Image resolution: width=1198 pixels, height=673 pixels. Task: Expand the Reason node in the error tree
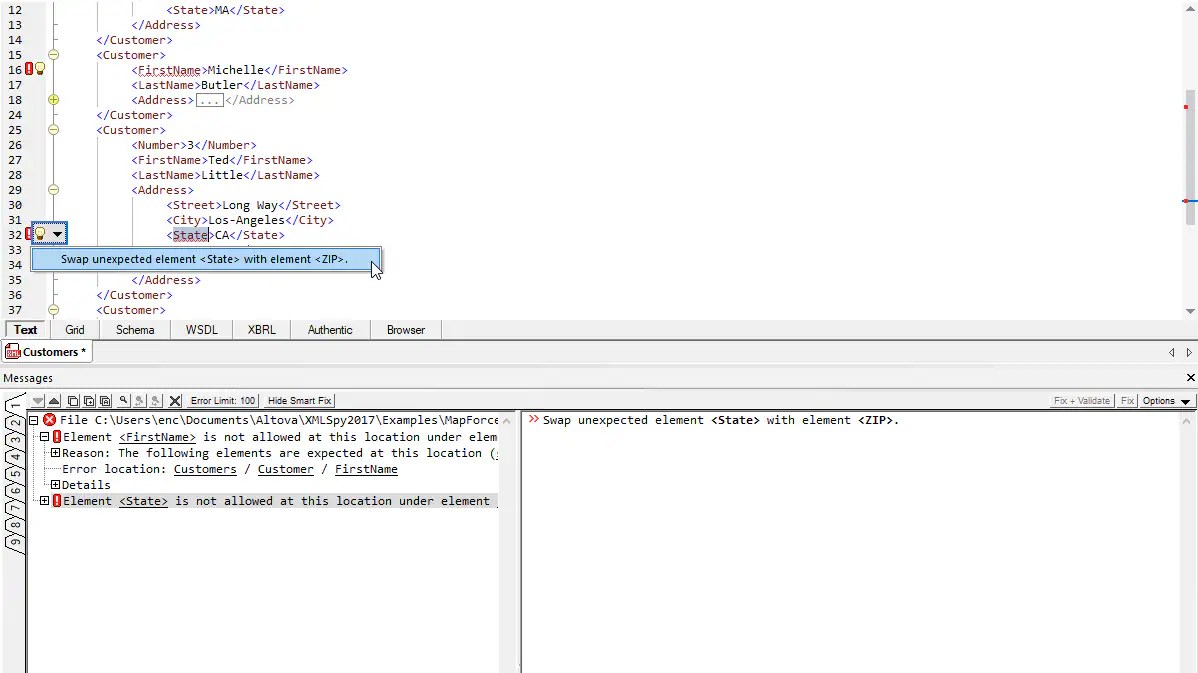pos(54,453)
